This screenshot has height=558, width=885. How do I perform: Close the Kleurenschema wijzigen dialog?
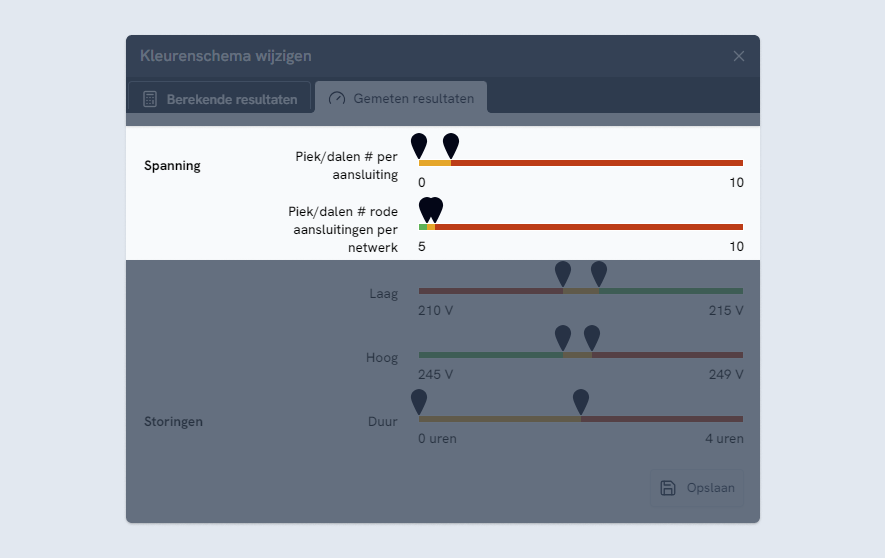pos(739,56)
